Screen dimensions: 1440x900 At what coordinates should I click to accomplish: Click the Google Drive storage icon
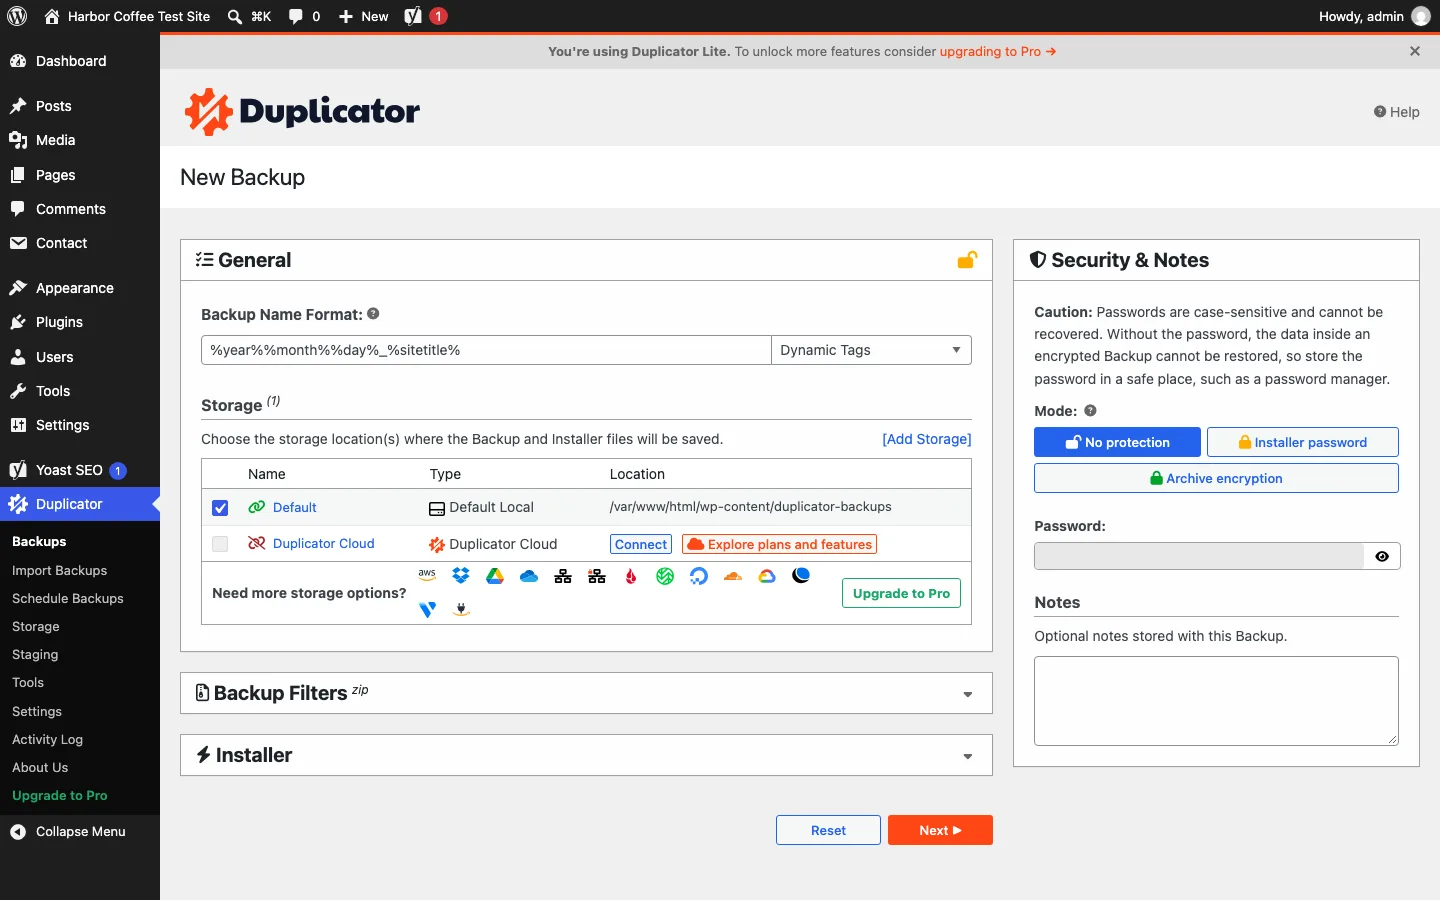(495, 576)
